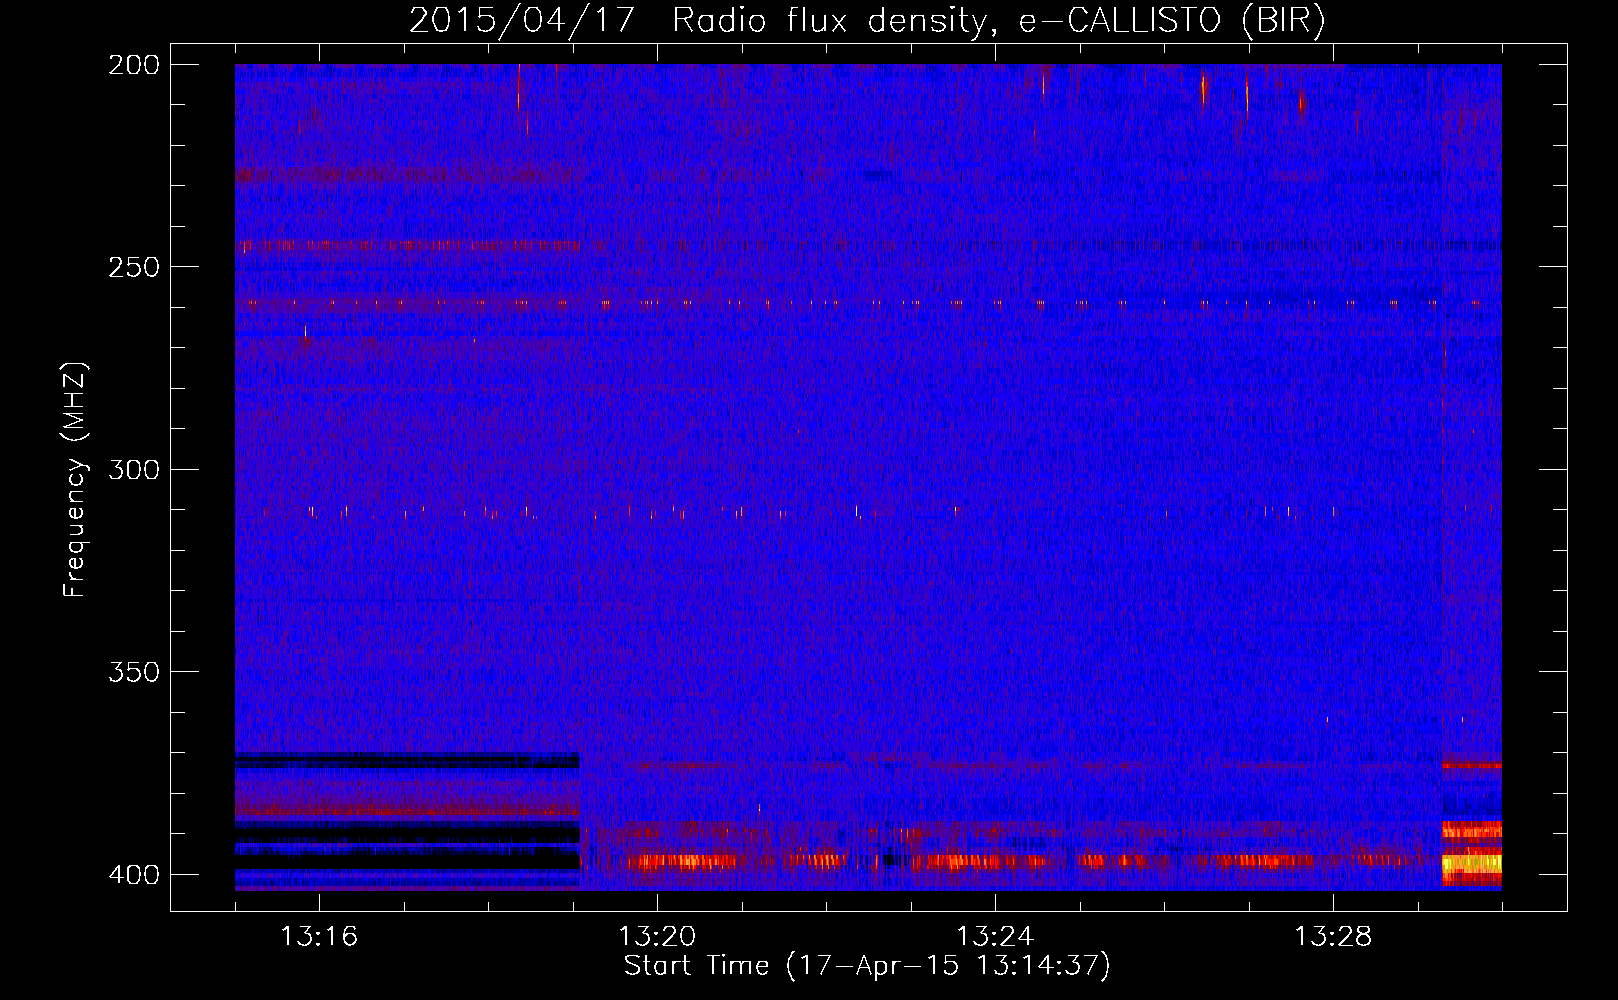The width and height of the screenshot is (1618, 1000).
Task: Click the 13:20 time tick label
Action: 657,936
